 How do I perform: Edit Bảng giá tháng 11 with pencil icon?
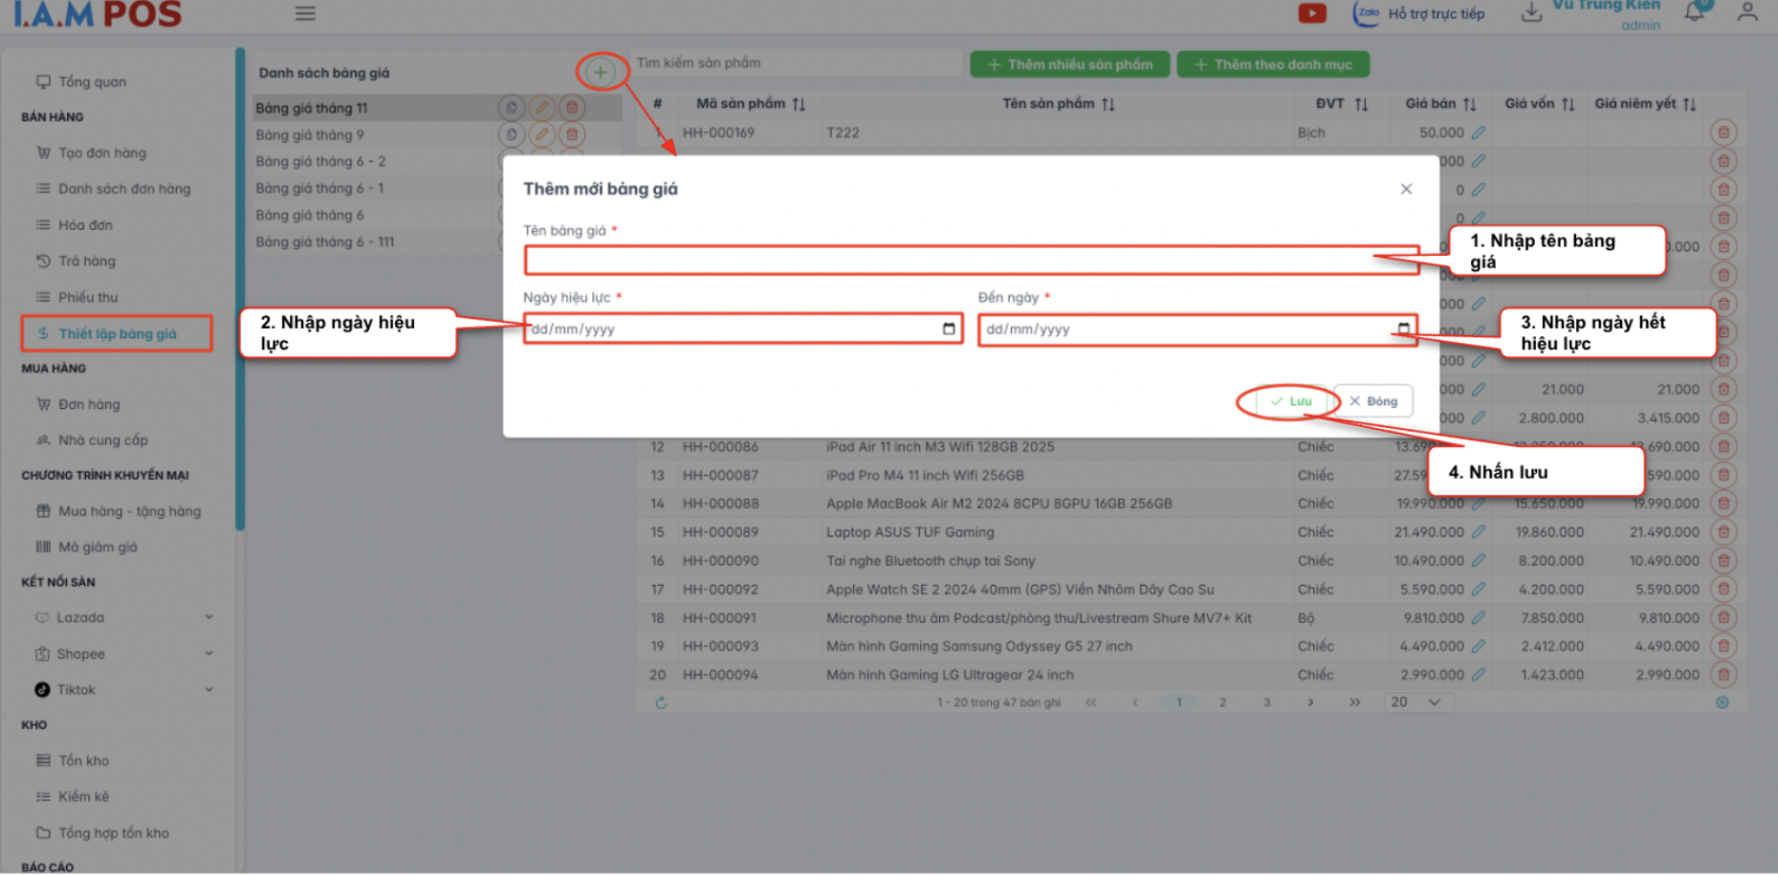[542, 108]
